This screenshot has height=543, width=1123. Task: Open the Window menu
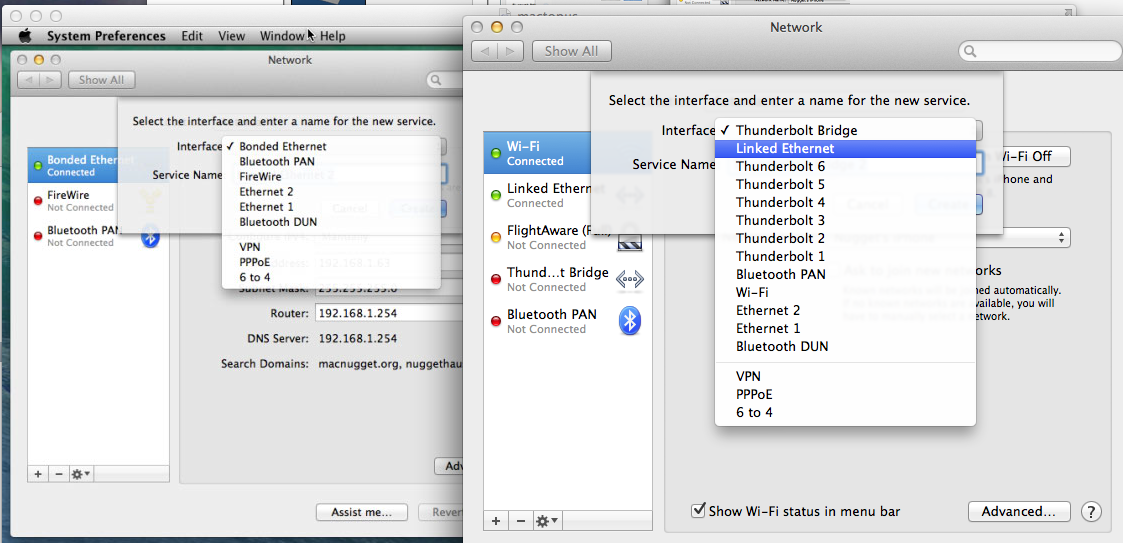pyautogui.click(x=282, y=36)
